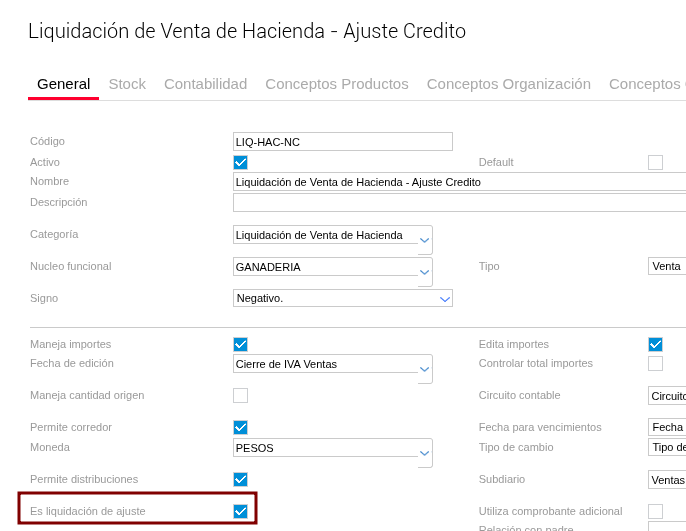Image resolution: width=686 pixels, height=531 pixels.
Task: Enable Maneja cantidad origen checkbox
Action: pos(240,395)
